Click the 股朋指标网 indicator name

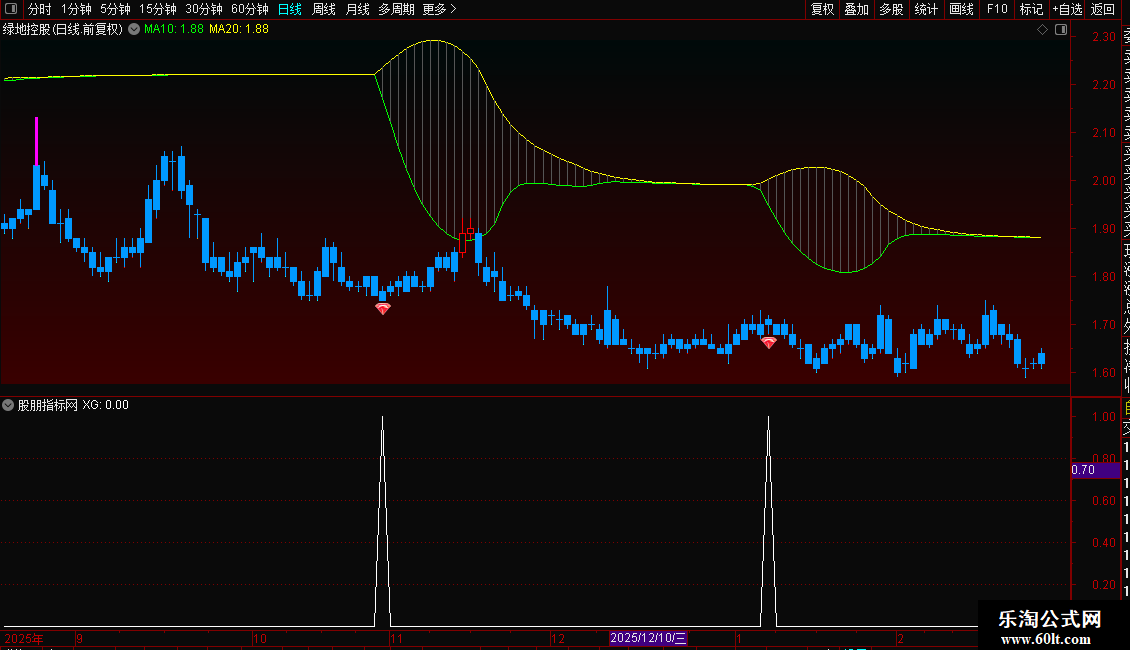tap(48, 405)
